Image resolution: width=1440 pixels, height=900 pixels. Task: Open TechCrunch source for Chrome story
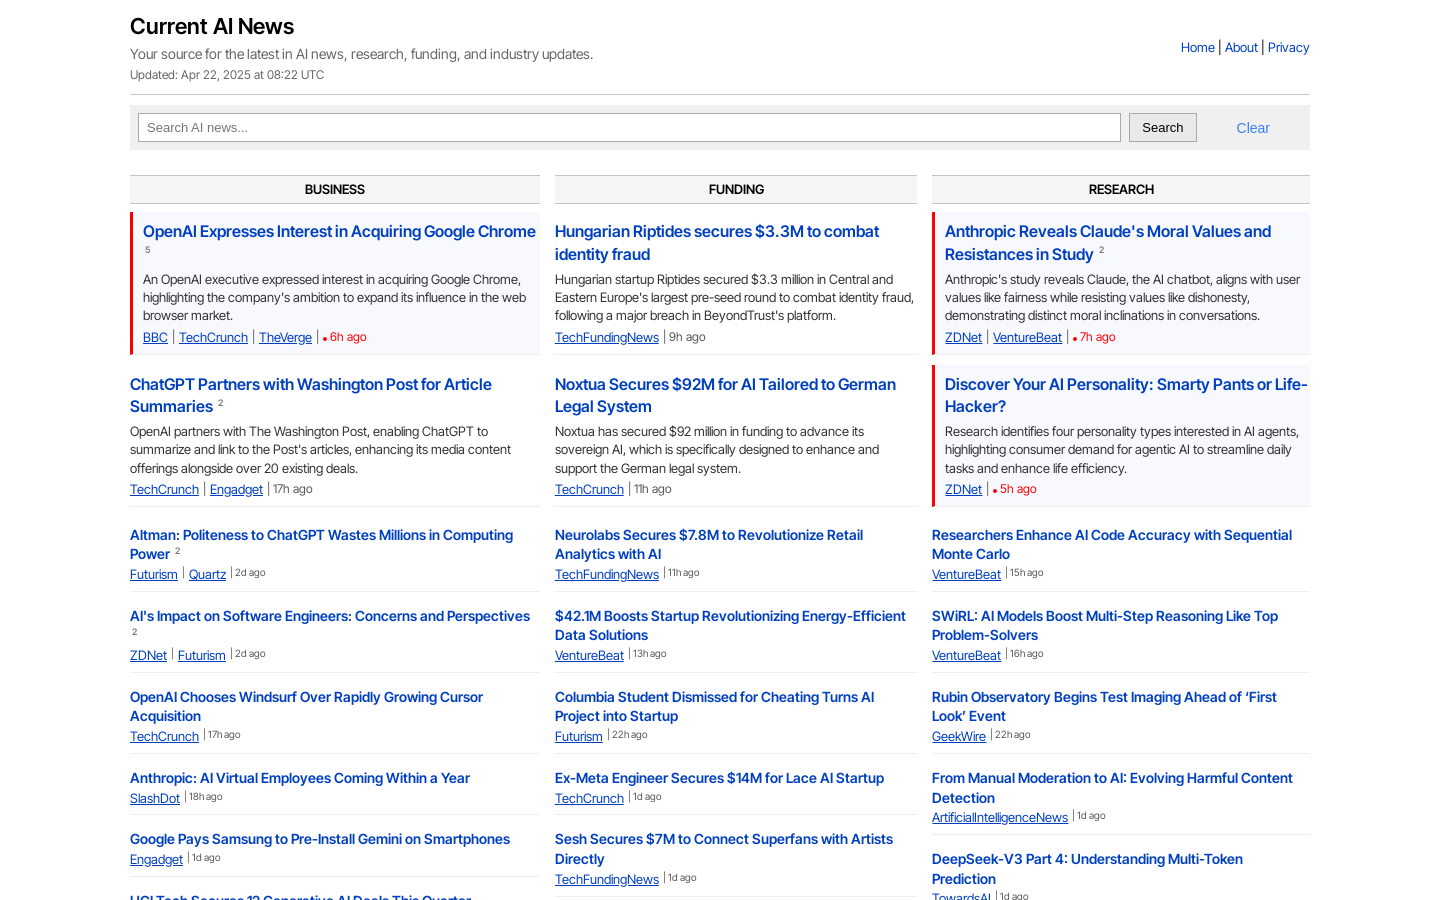point(213,337)
